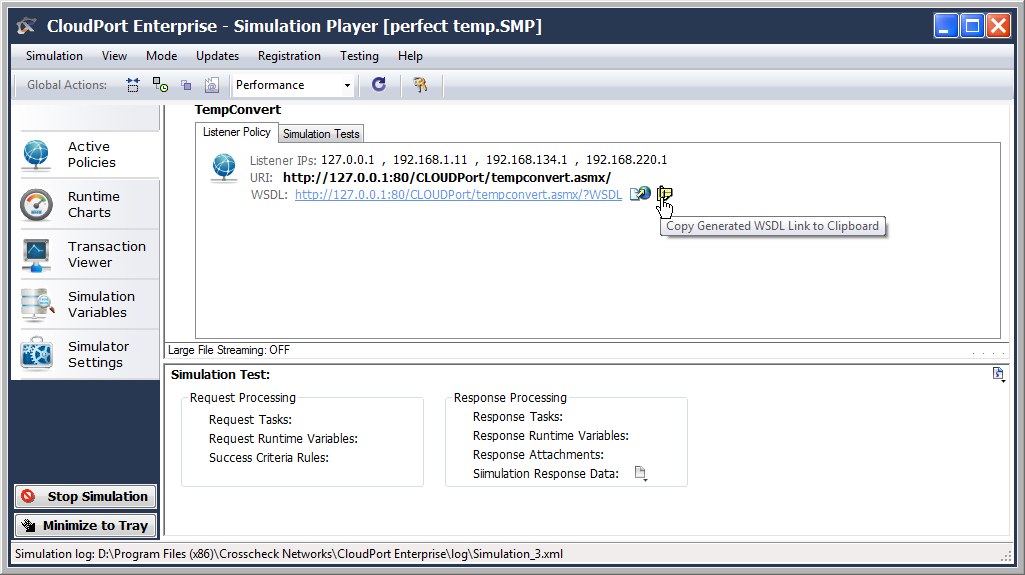Click Large File Streaming: OFF status

click(229, 350)
